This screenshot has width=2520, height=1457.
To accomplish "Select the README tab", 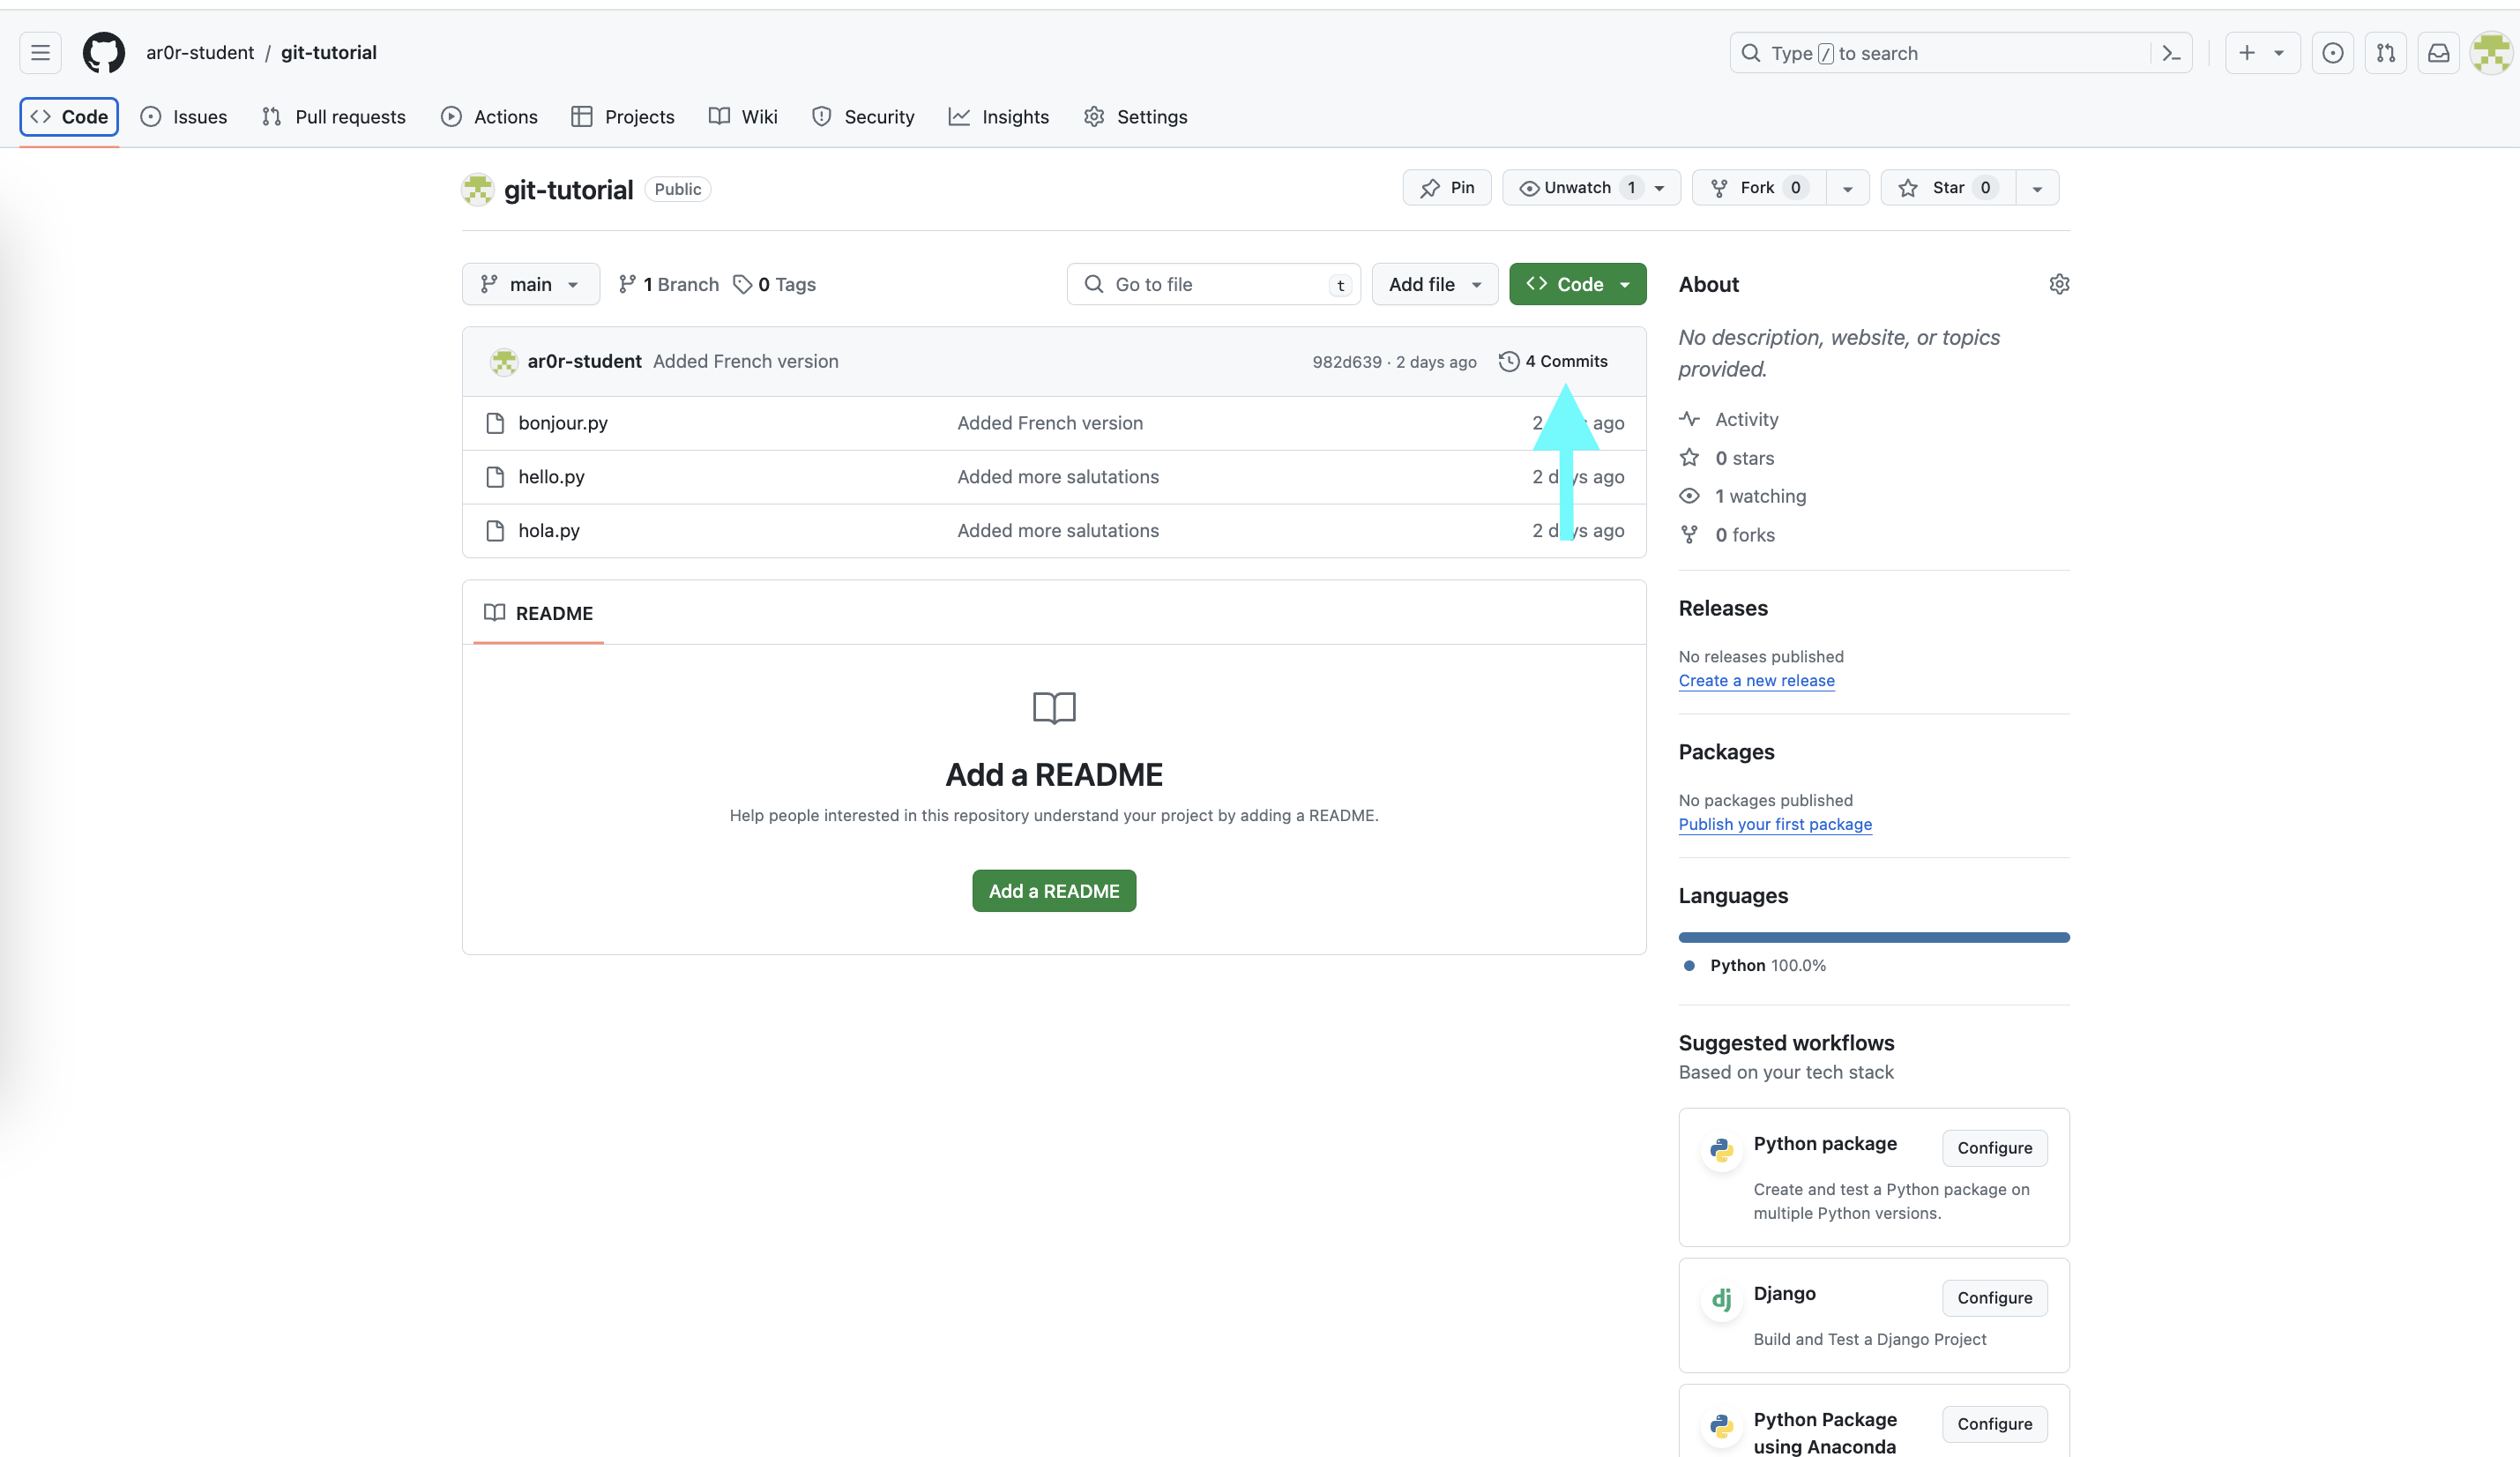I will [538, 613].
